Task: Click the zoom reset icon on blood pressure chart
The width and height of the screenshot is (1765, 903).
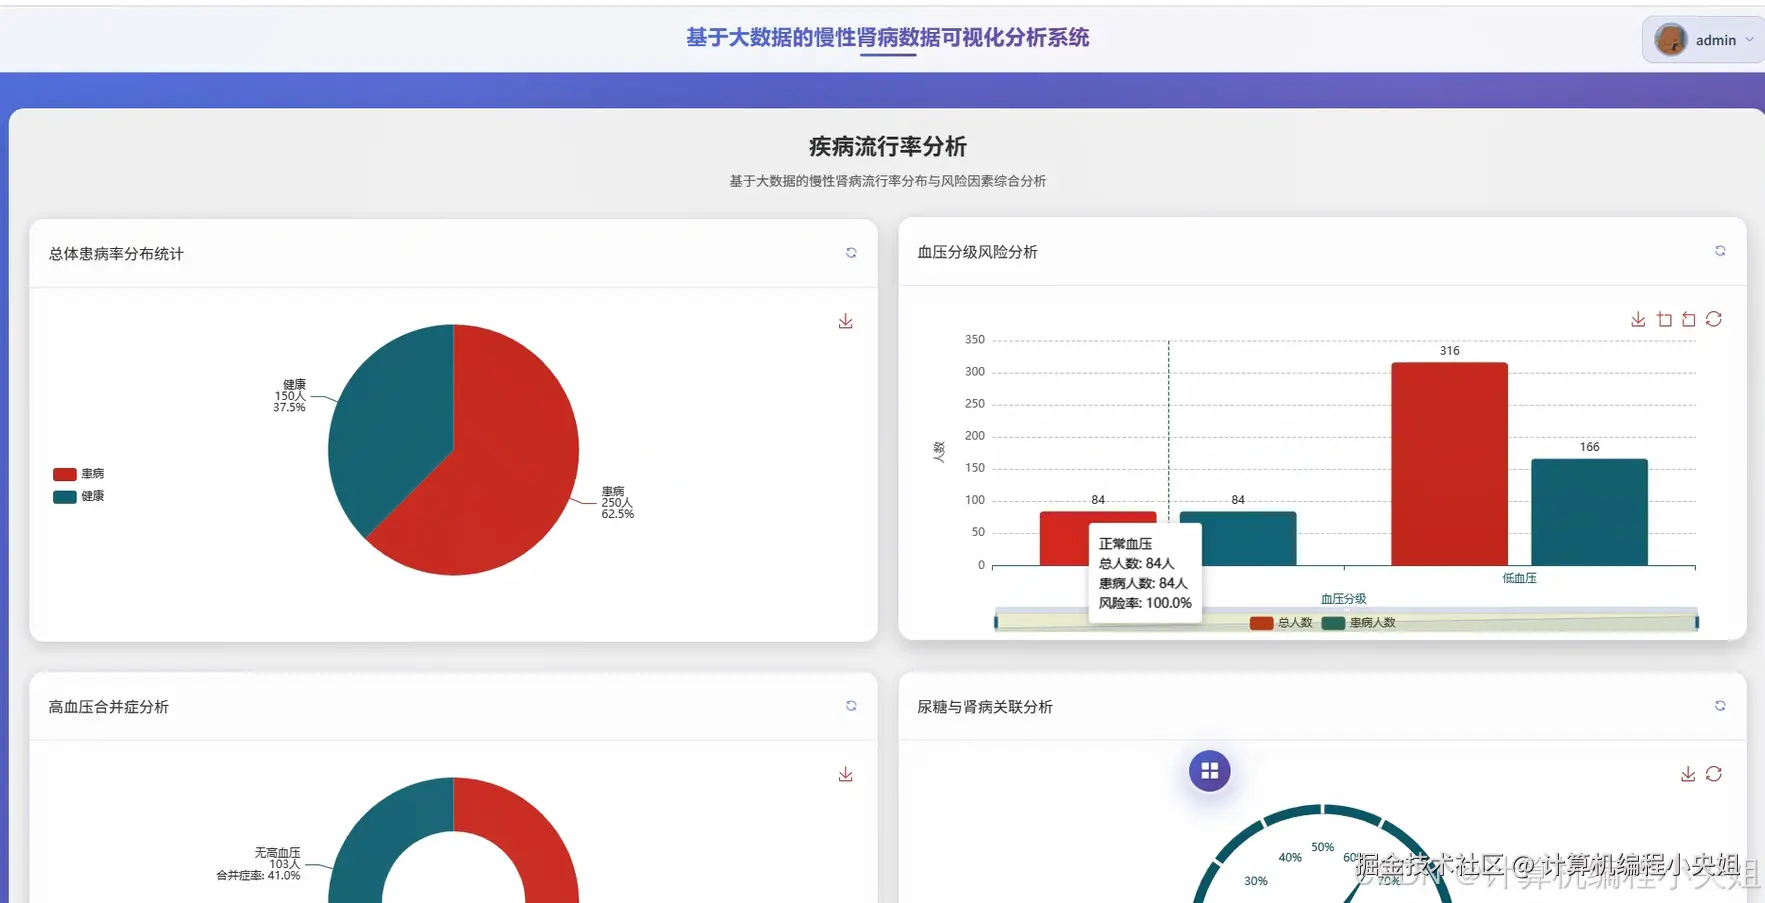Action: point(1689,319)
